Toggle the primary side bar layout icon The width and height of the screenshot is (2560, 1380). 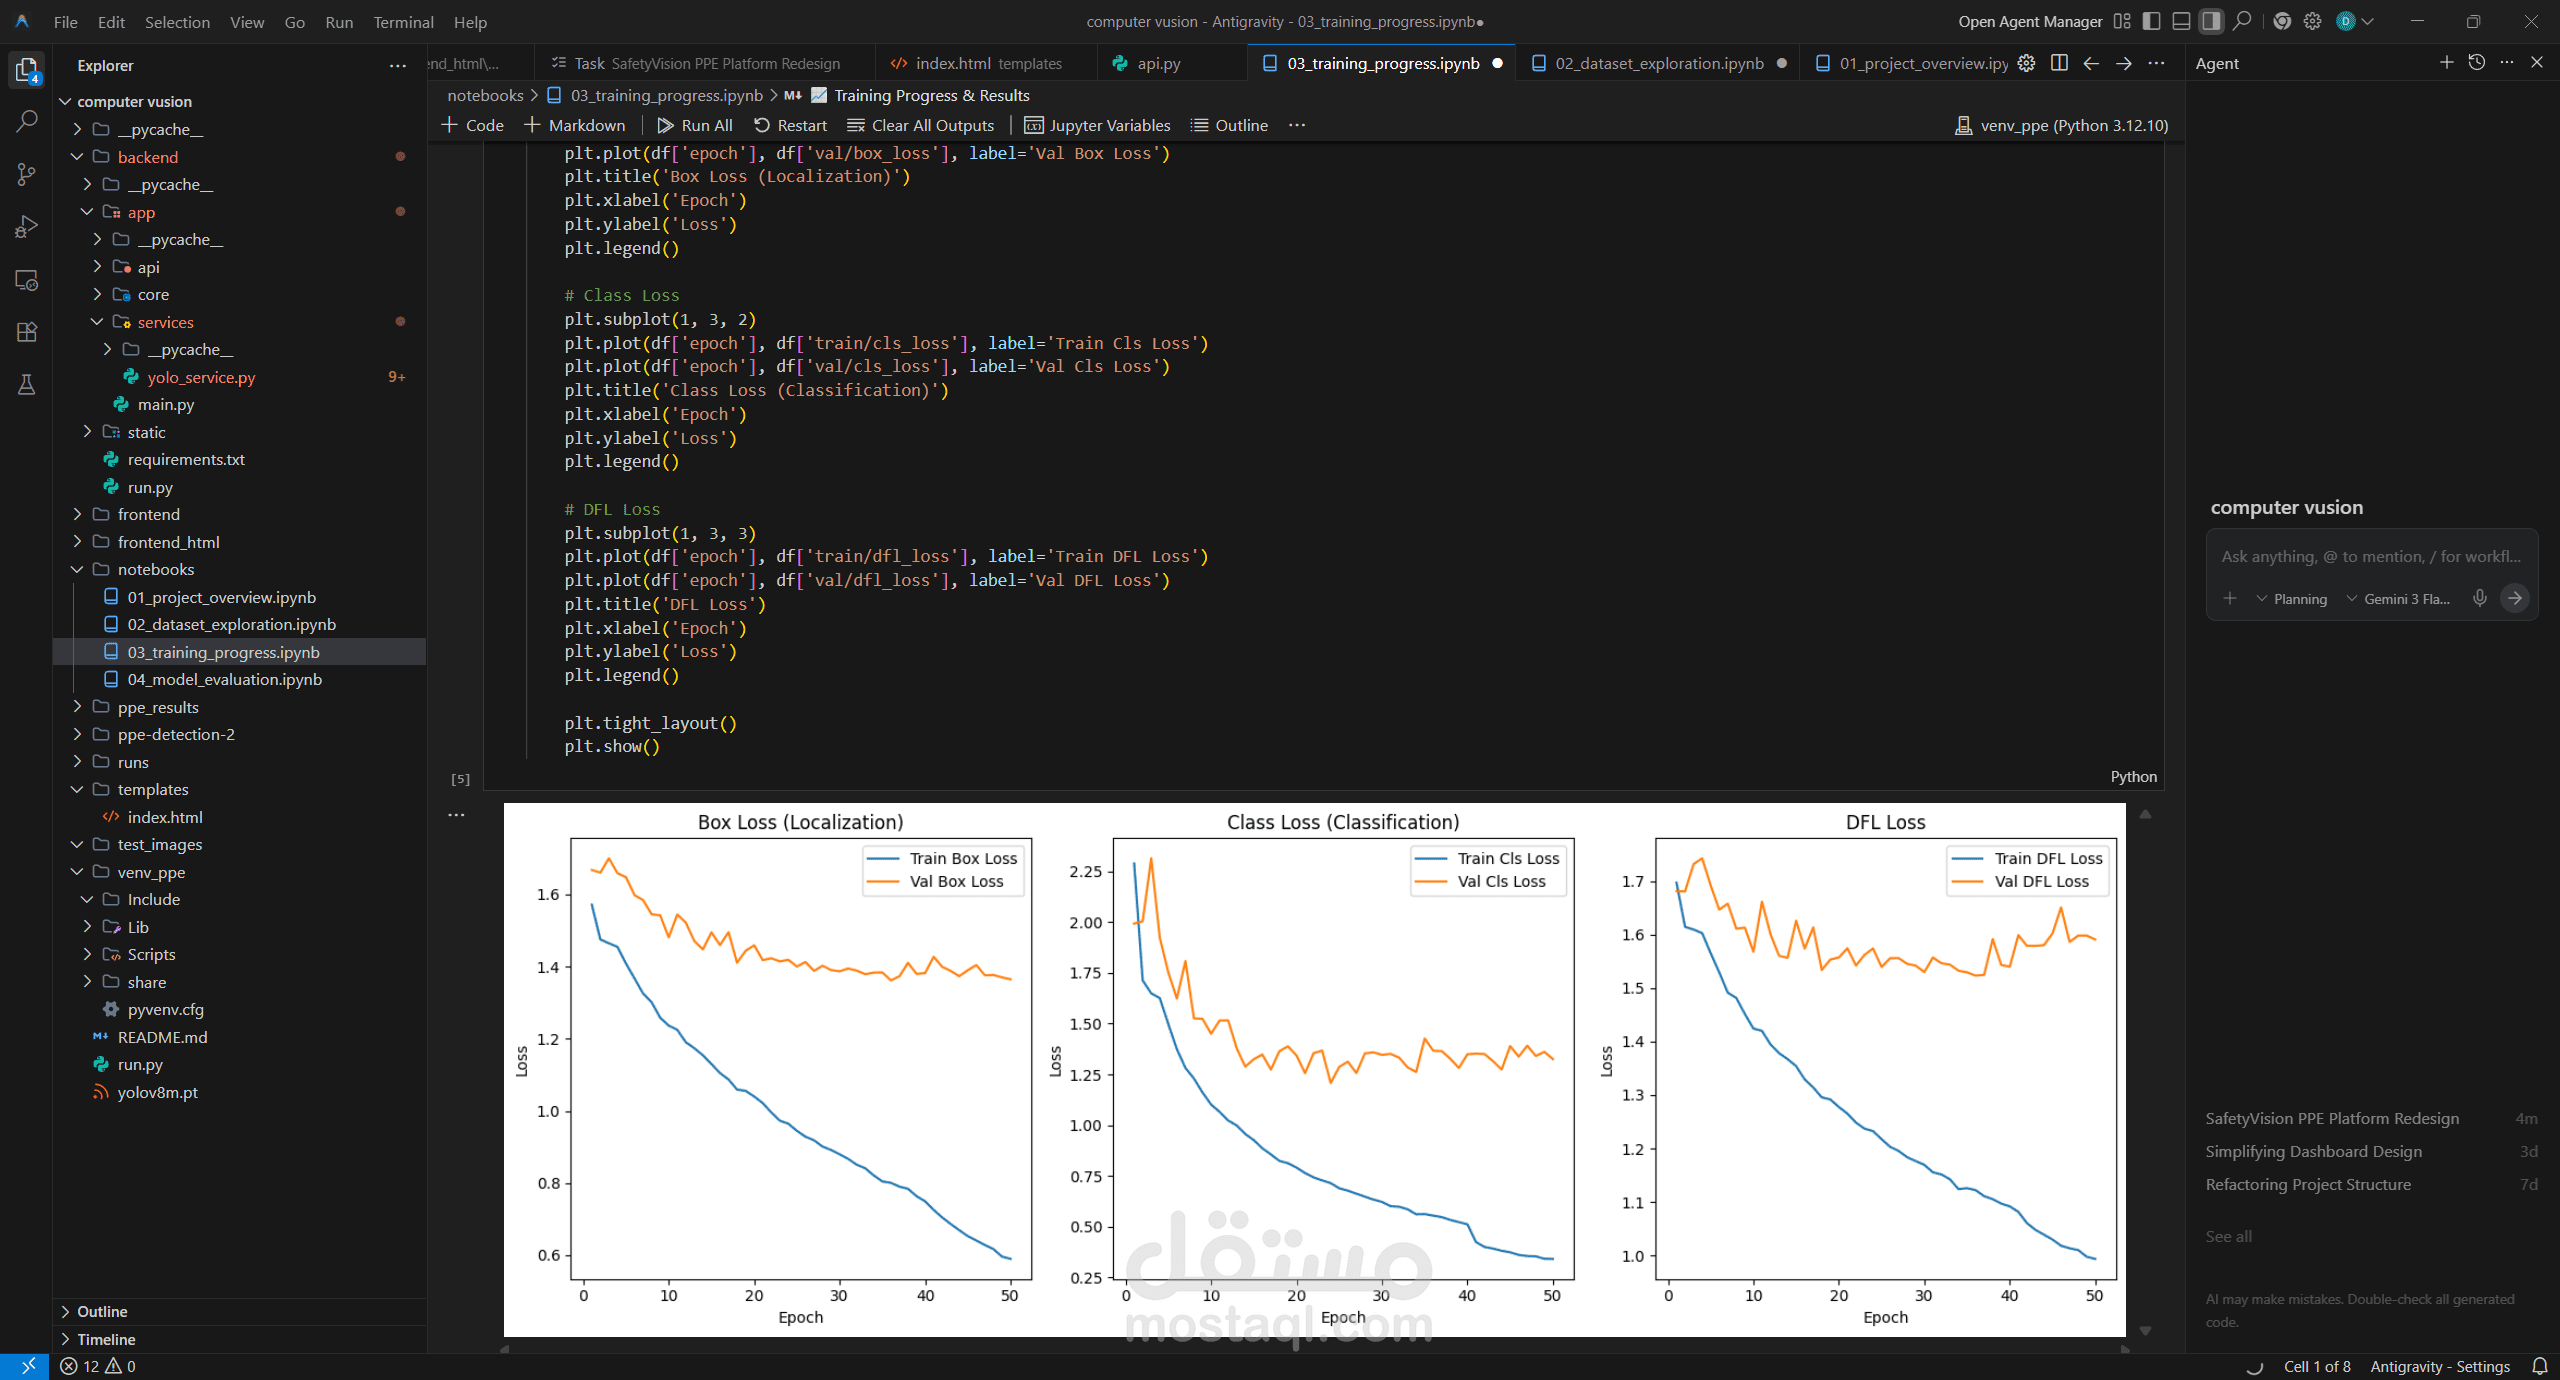click(2151, 21)
